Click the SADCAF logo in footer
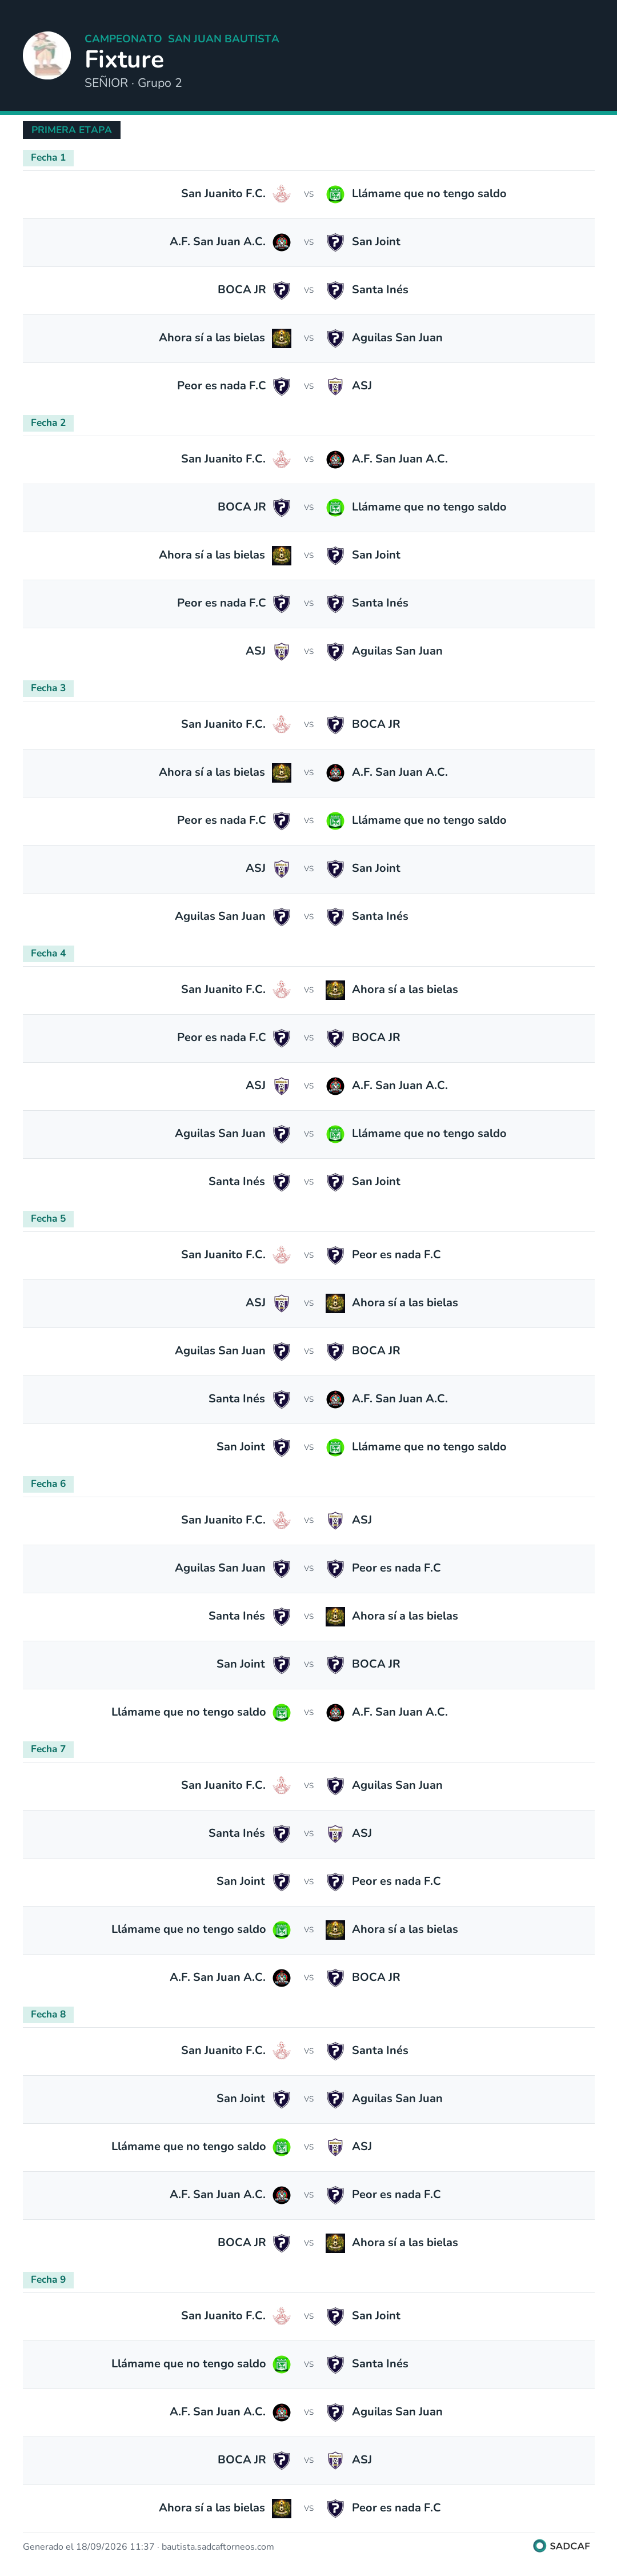This screenshot has width=617, height=2576. coord(562,2546)
